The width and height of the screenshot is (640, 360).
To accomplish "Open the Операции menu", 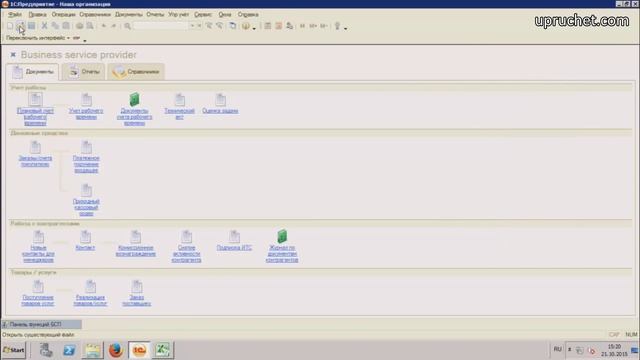I will (63, 14).
